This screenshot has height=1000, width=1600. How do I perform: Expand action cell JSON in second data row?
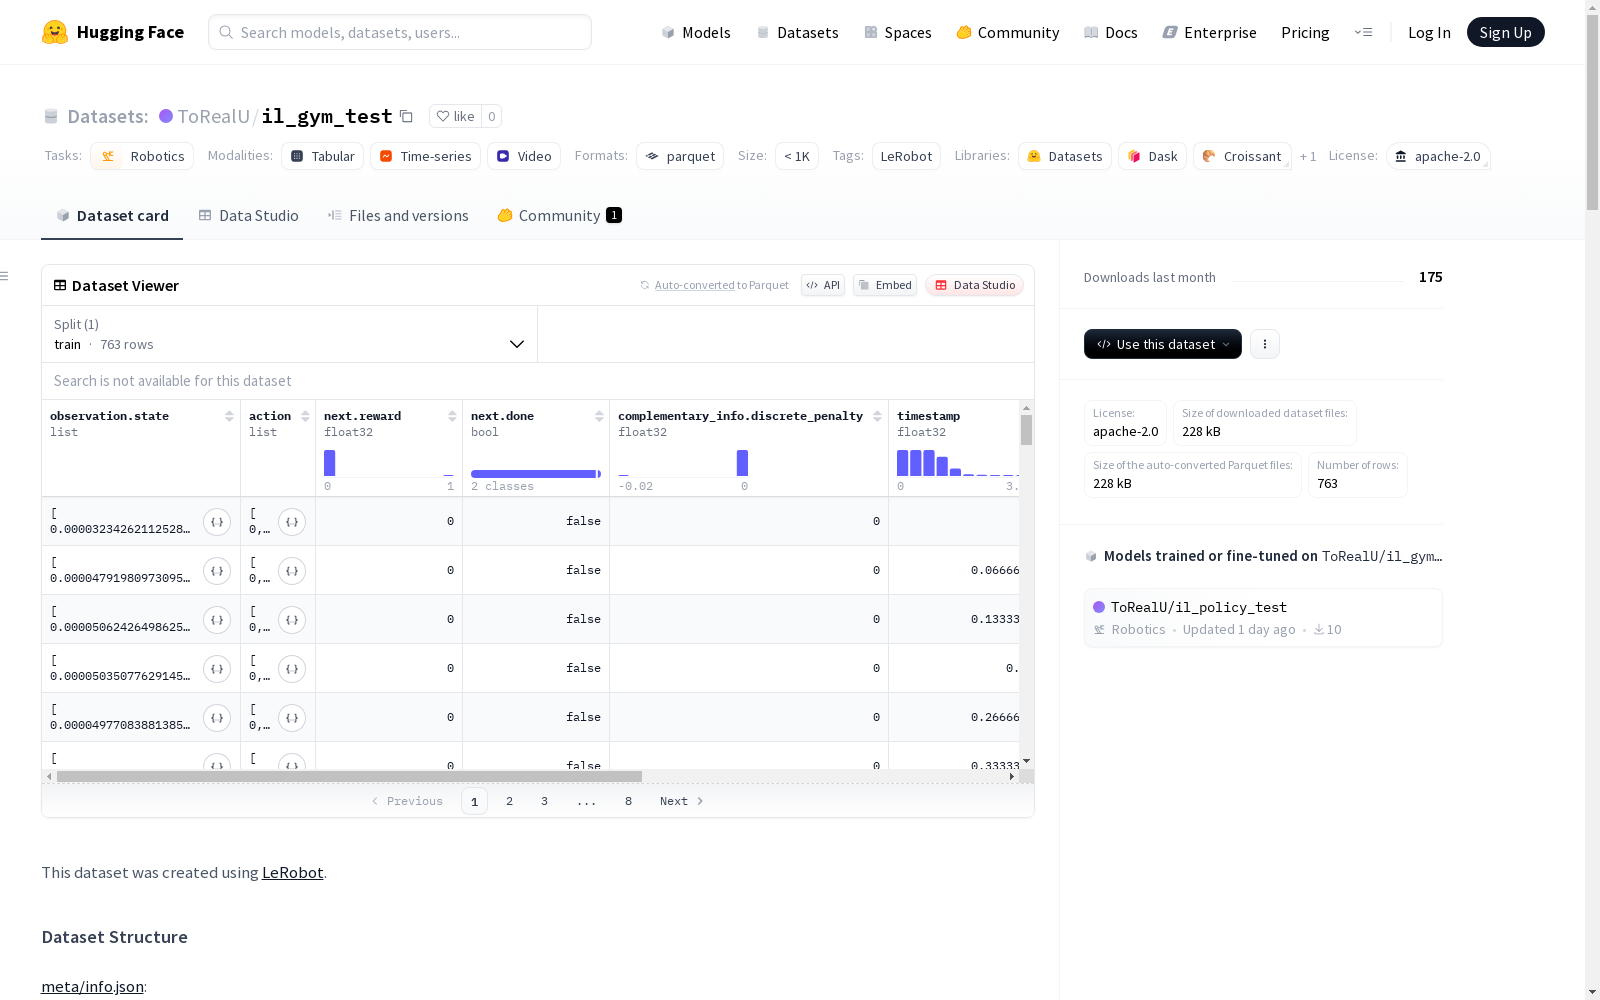[292, 571]
